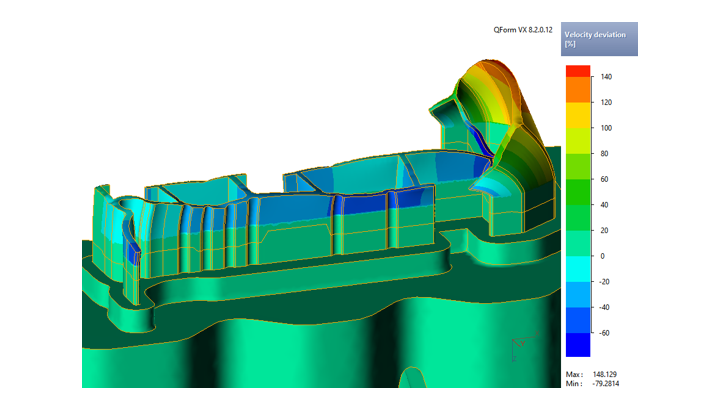Click the legend scale value -60
720x410 pixels.
click(x=604, y=333)
